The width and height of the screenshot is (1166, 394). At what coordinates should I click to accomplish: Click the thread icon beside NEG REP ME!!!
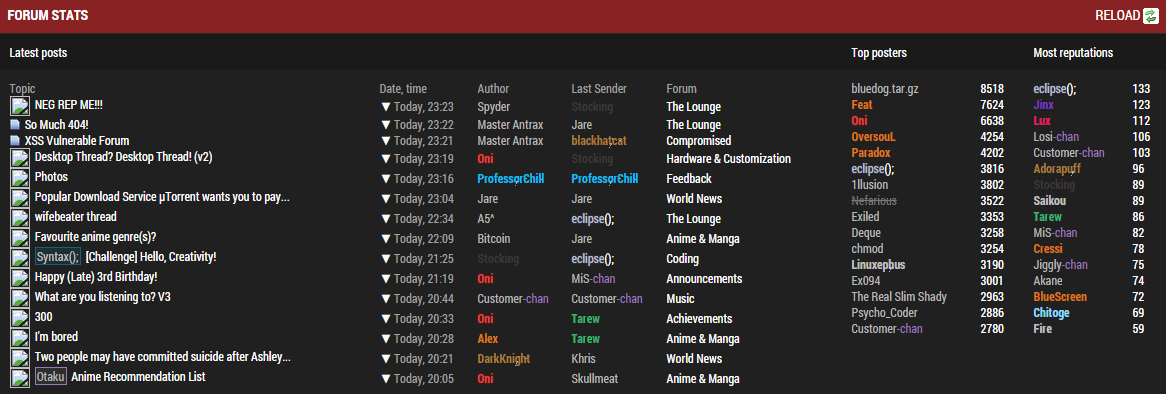tap(19, 106)
